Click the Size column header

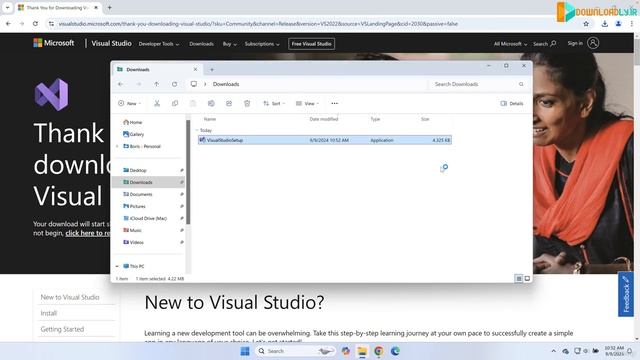coord(425,119)
